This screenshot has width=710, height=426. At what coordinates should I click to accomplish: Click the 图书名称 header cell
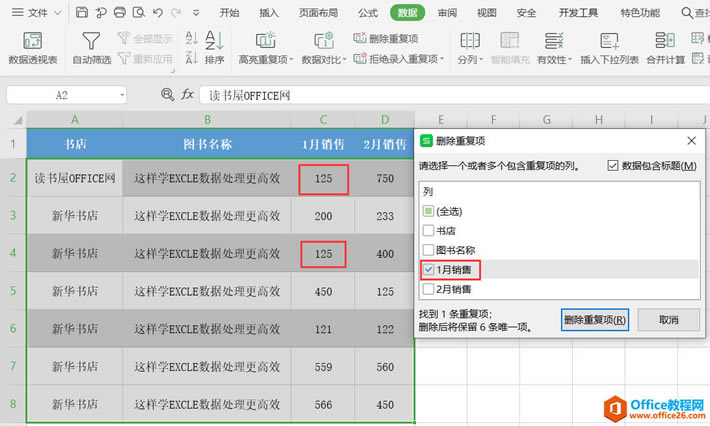click(x=207, y=144)
